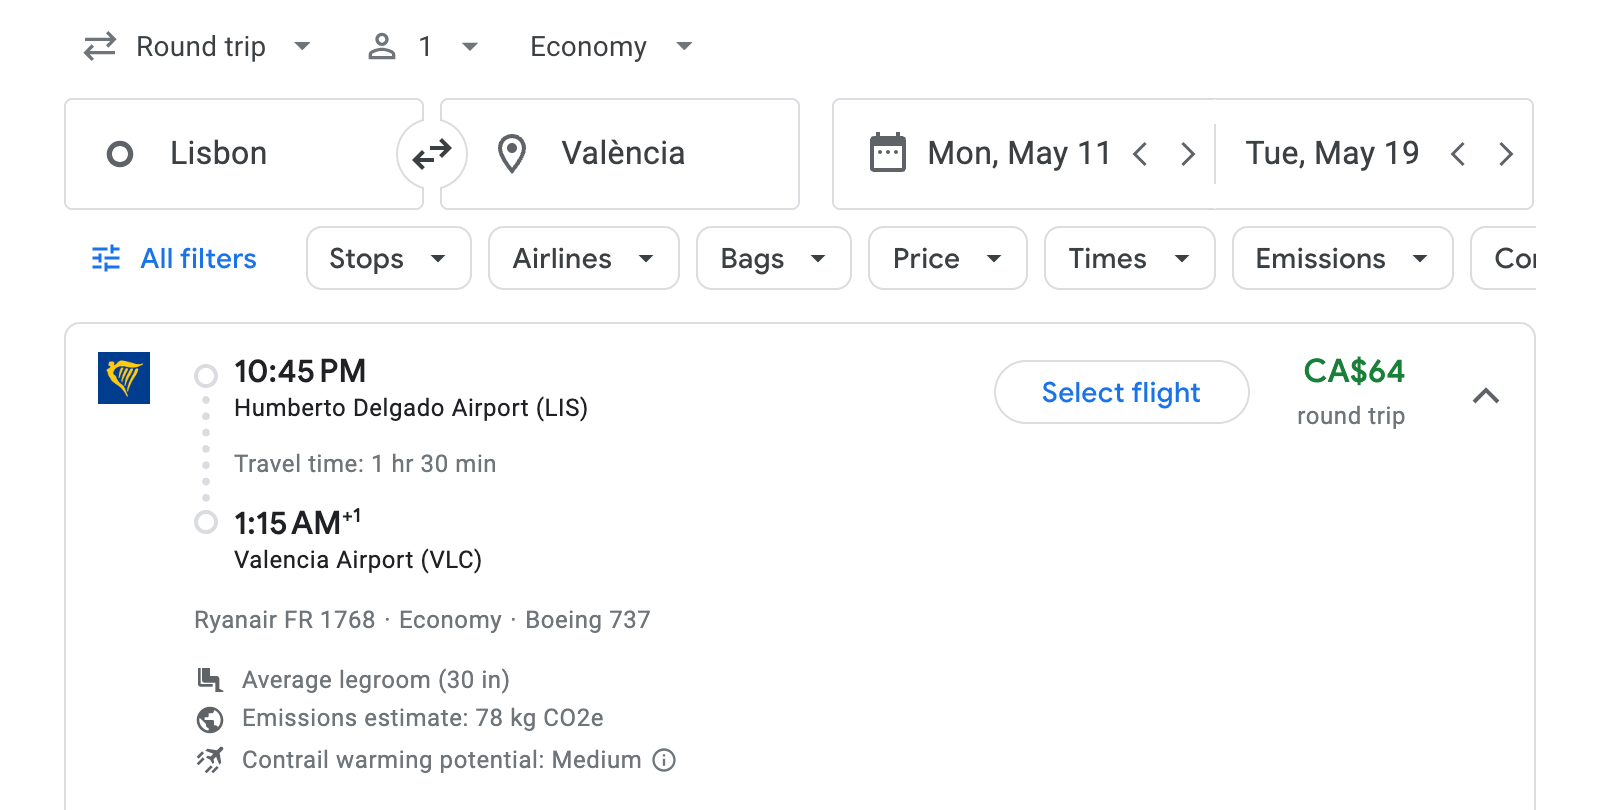Click the departure circle marker at 10:45 PM
The image size is (1600, 810).
point(206,376)
